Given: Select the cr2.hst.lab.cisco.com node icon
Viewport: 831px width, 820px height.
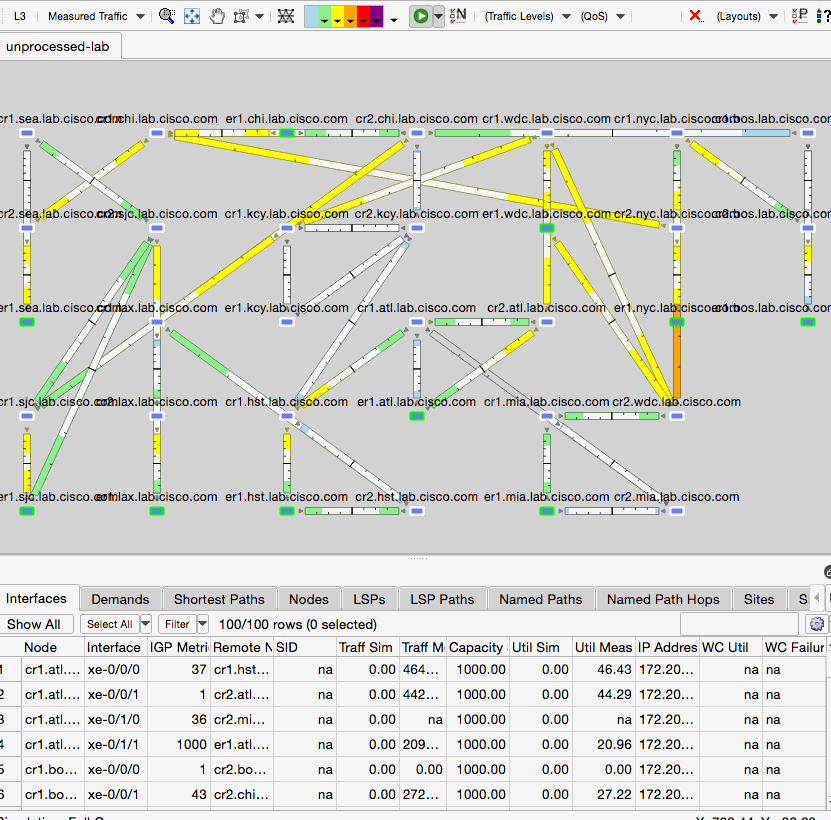Looking at the screenshot, I should 417,511.
